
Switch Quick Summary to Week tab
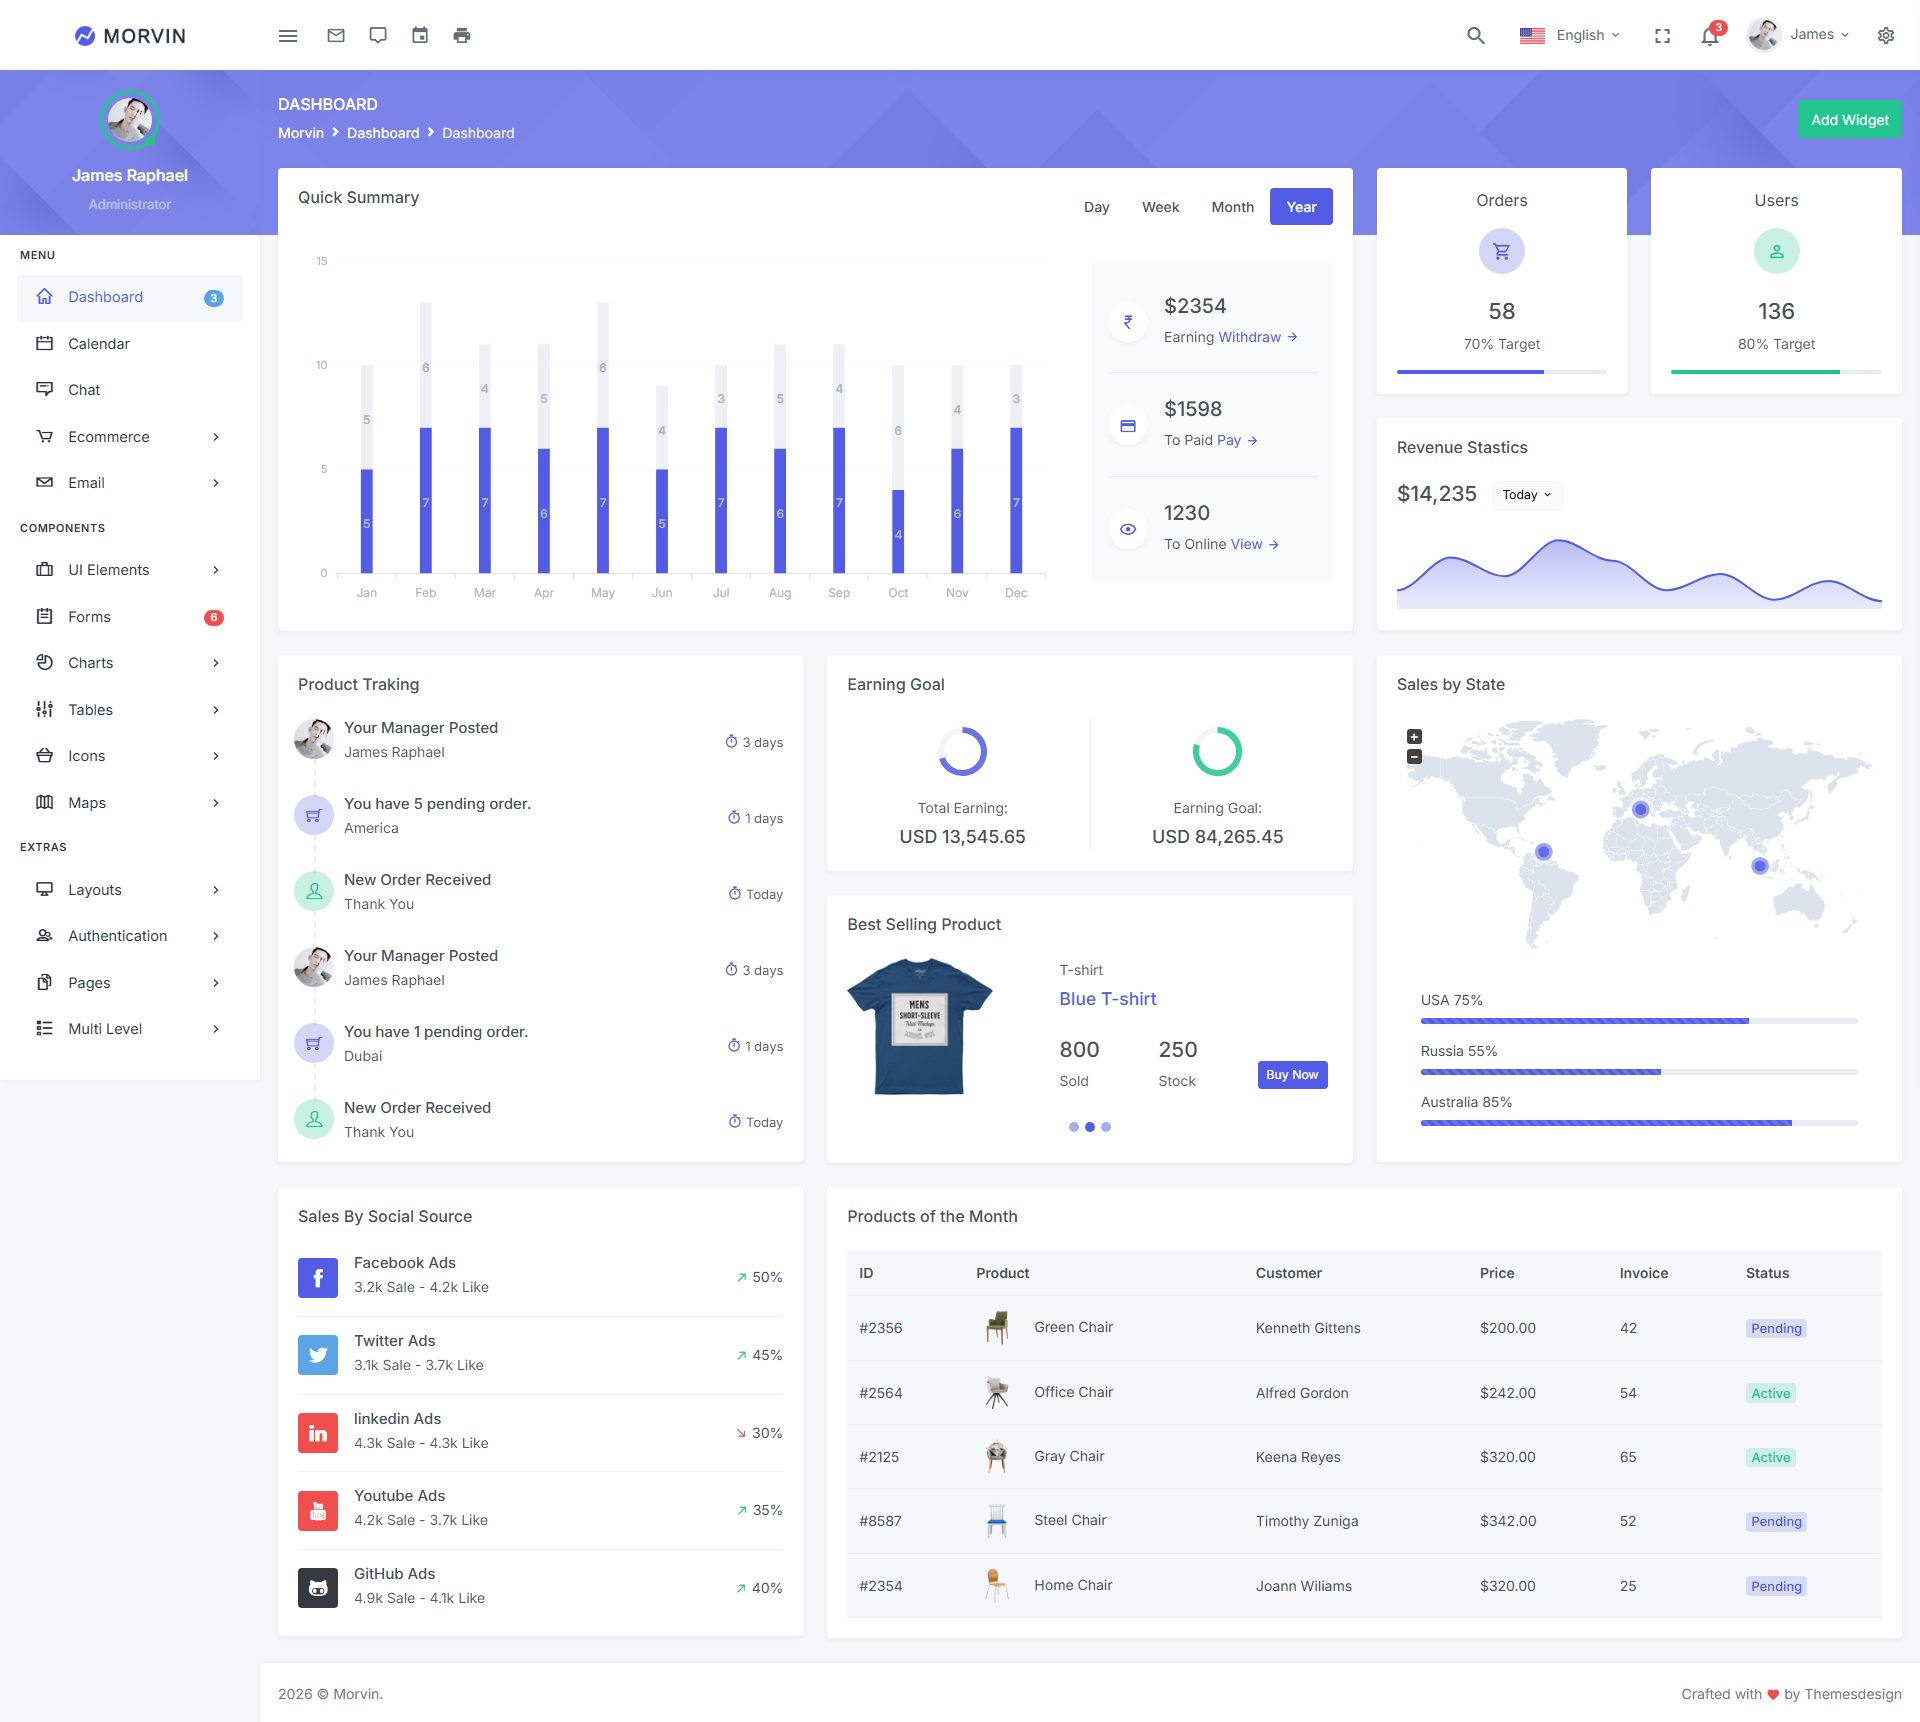(1160, 207)
